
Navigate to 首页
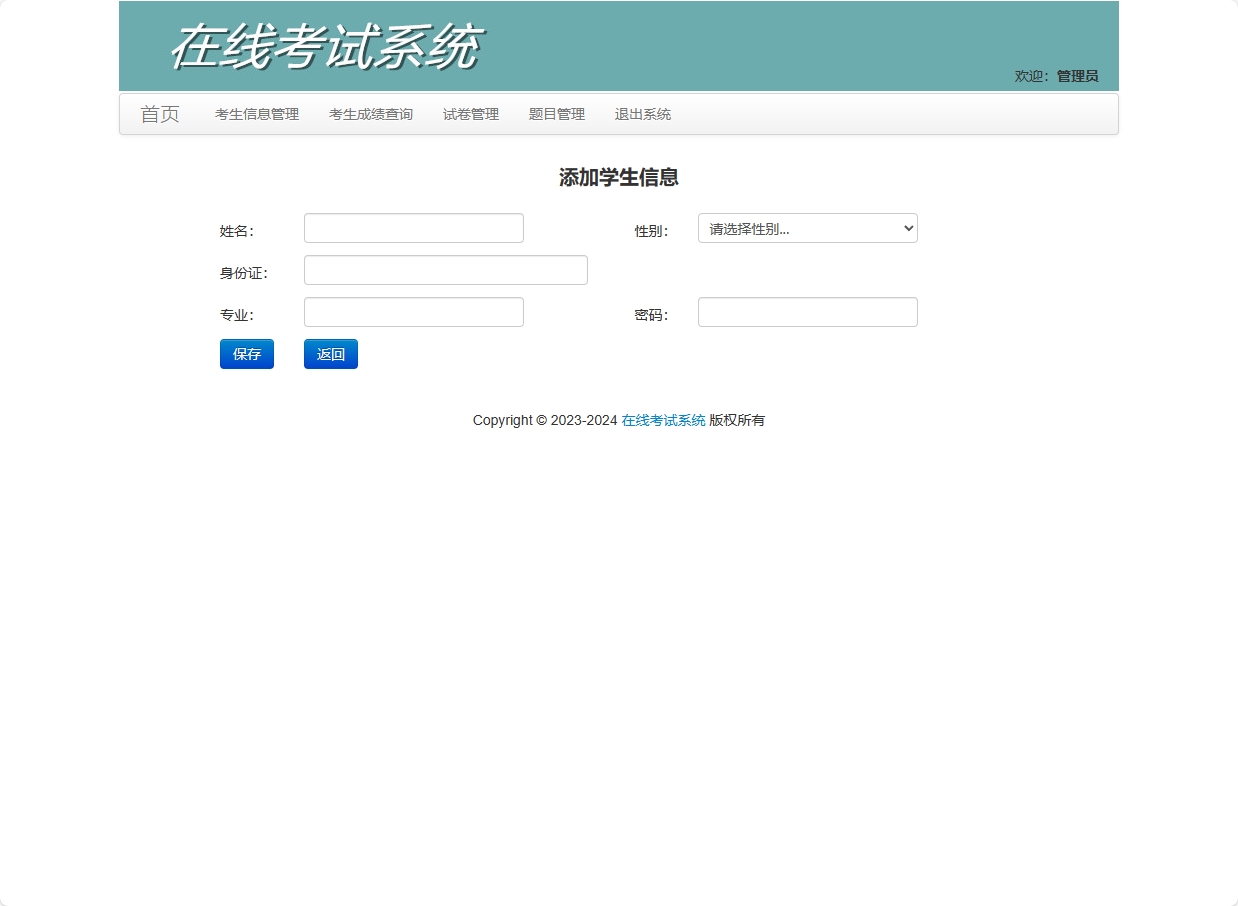[160, 114]
